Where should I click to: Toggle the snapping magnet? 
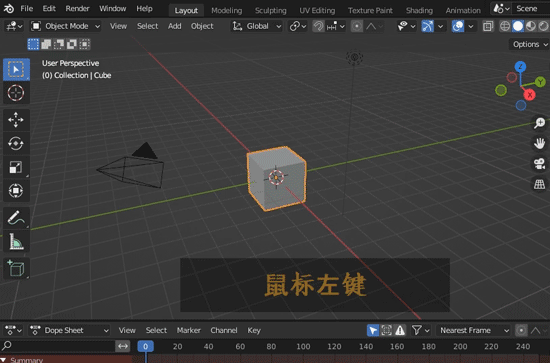[x=318, y=26]
